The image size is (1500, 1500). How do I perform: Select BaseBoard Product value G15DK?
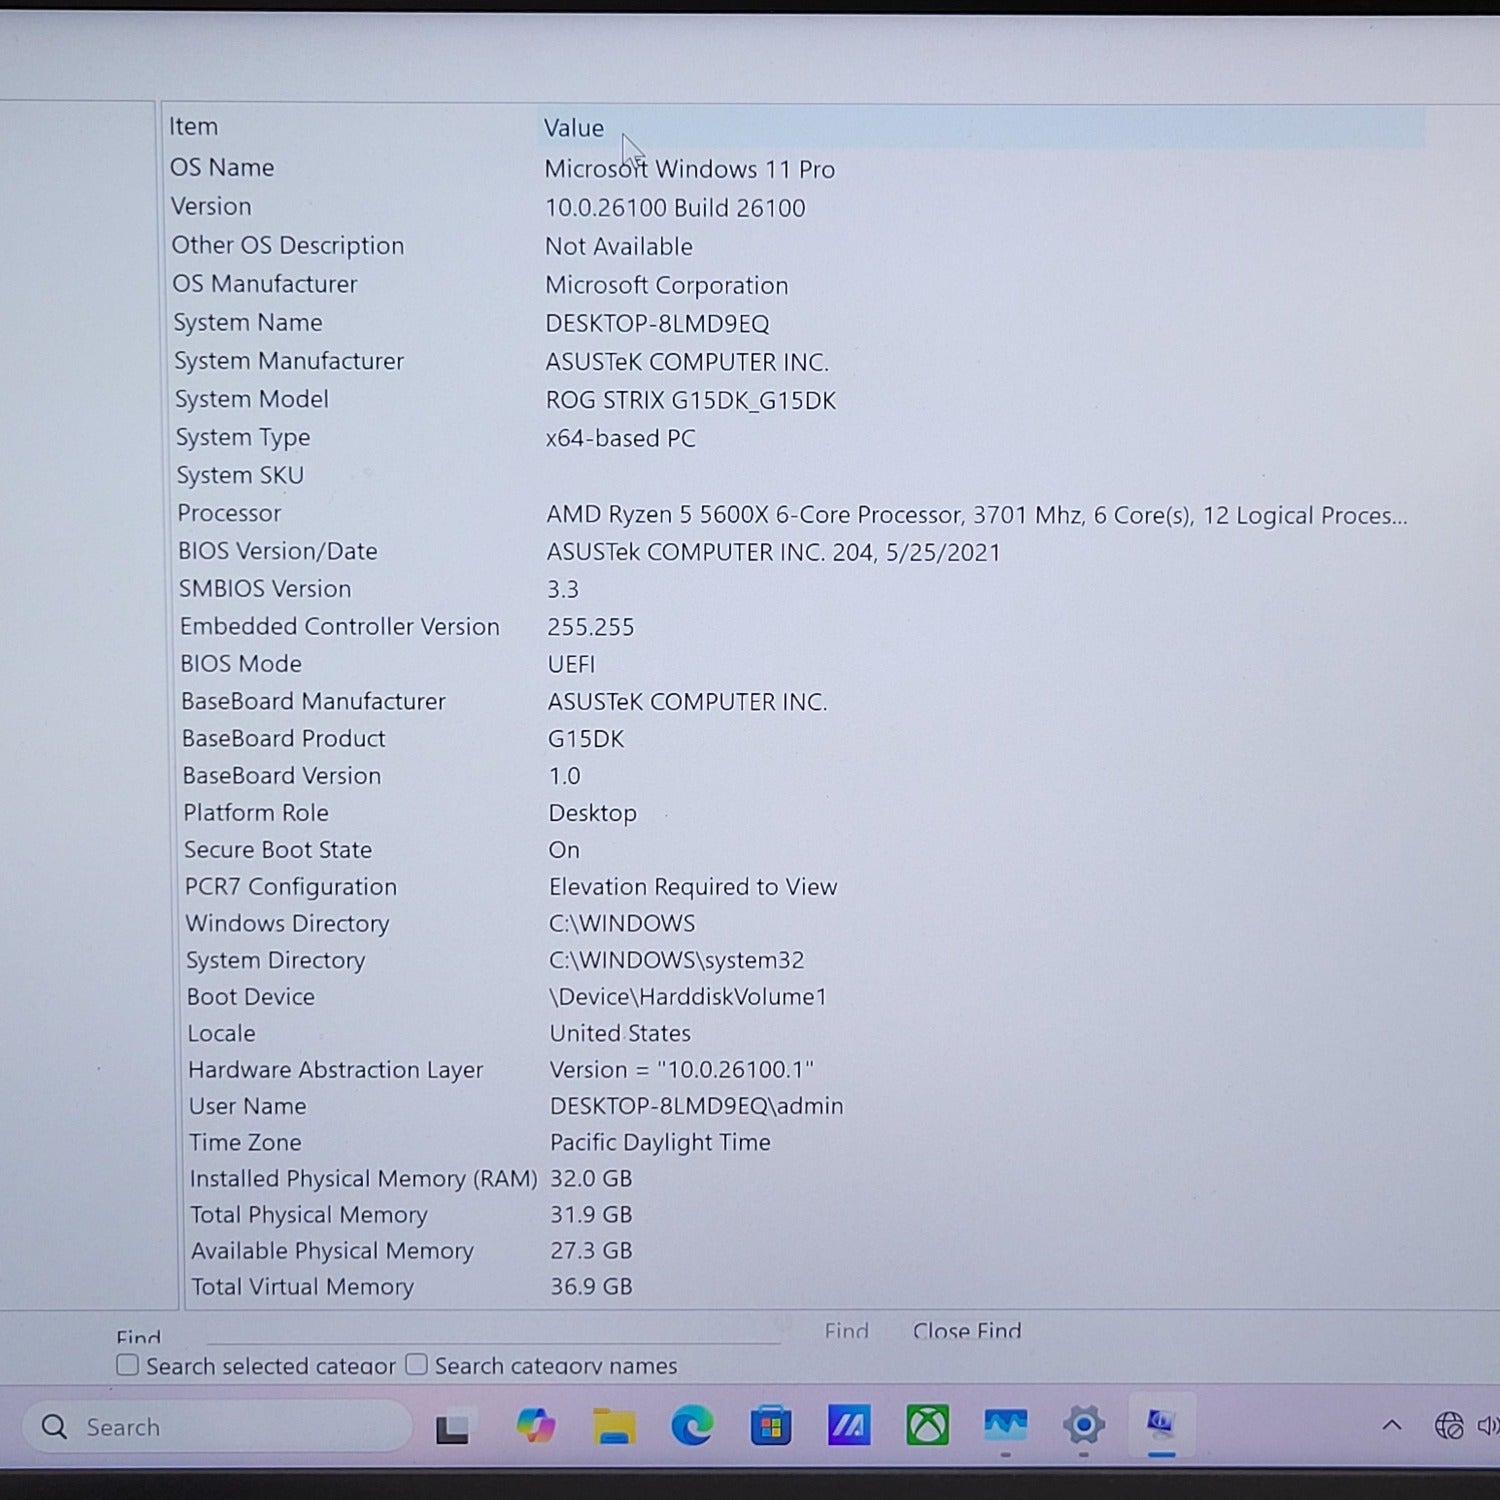coord(586,739)
